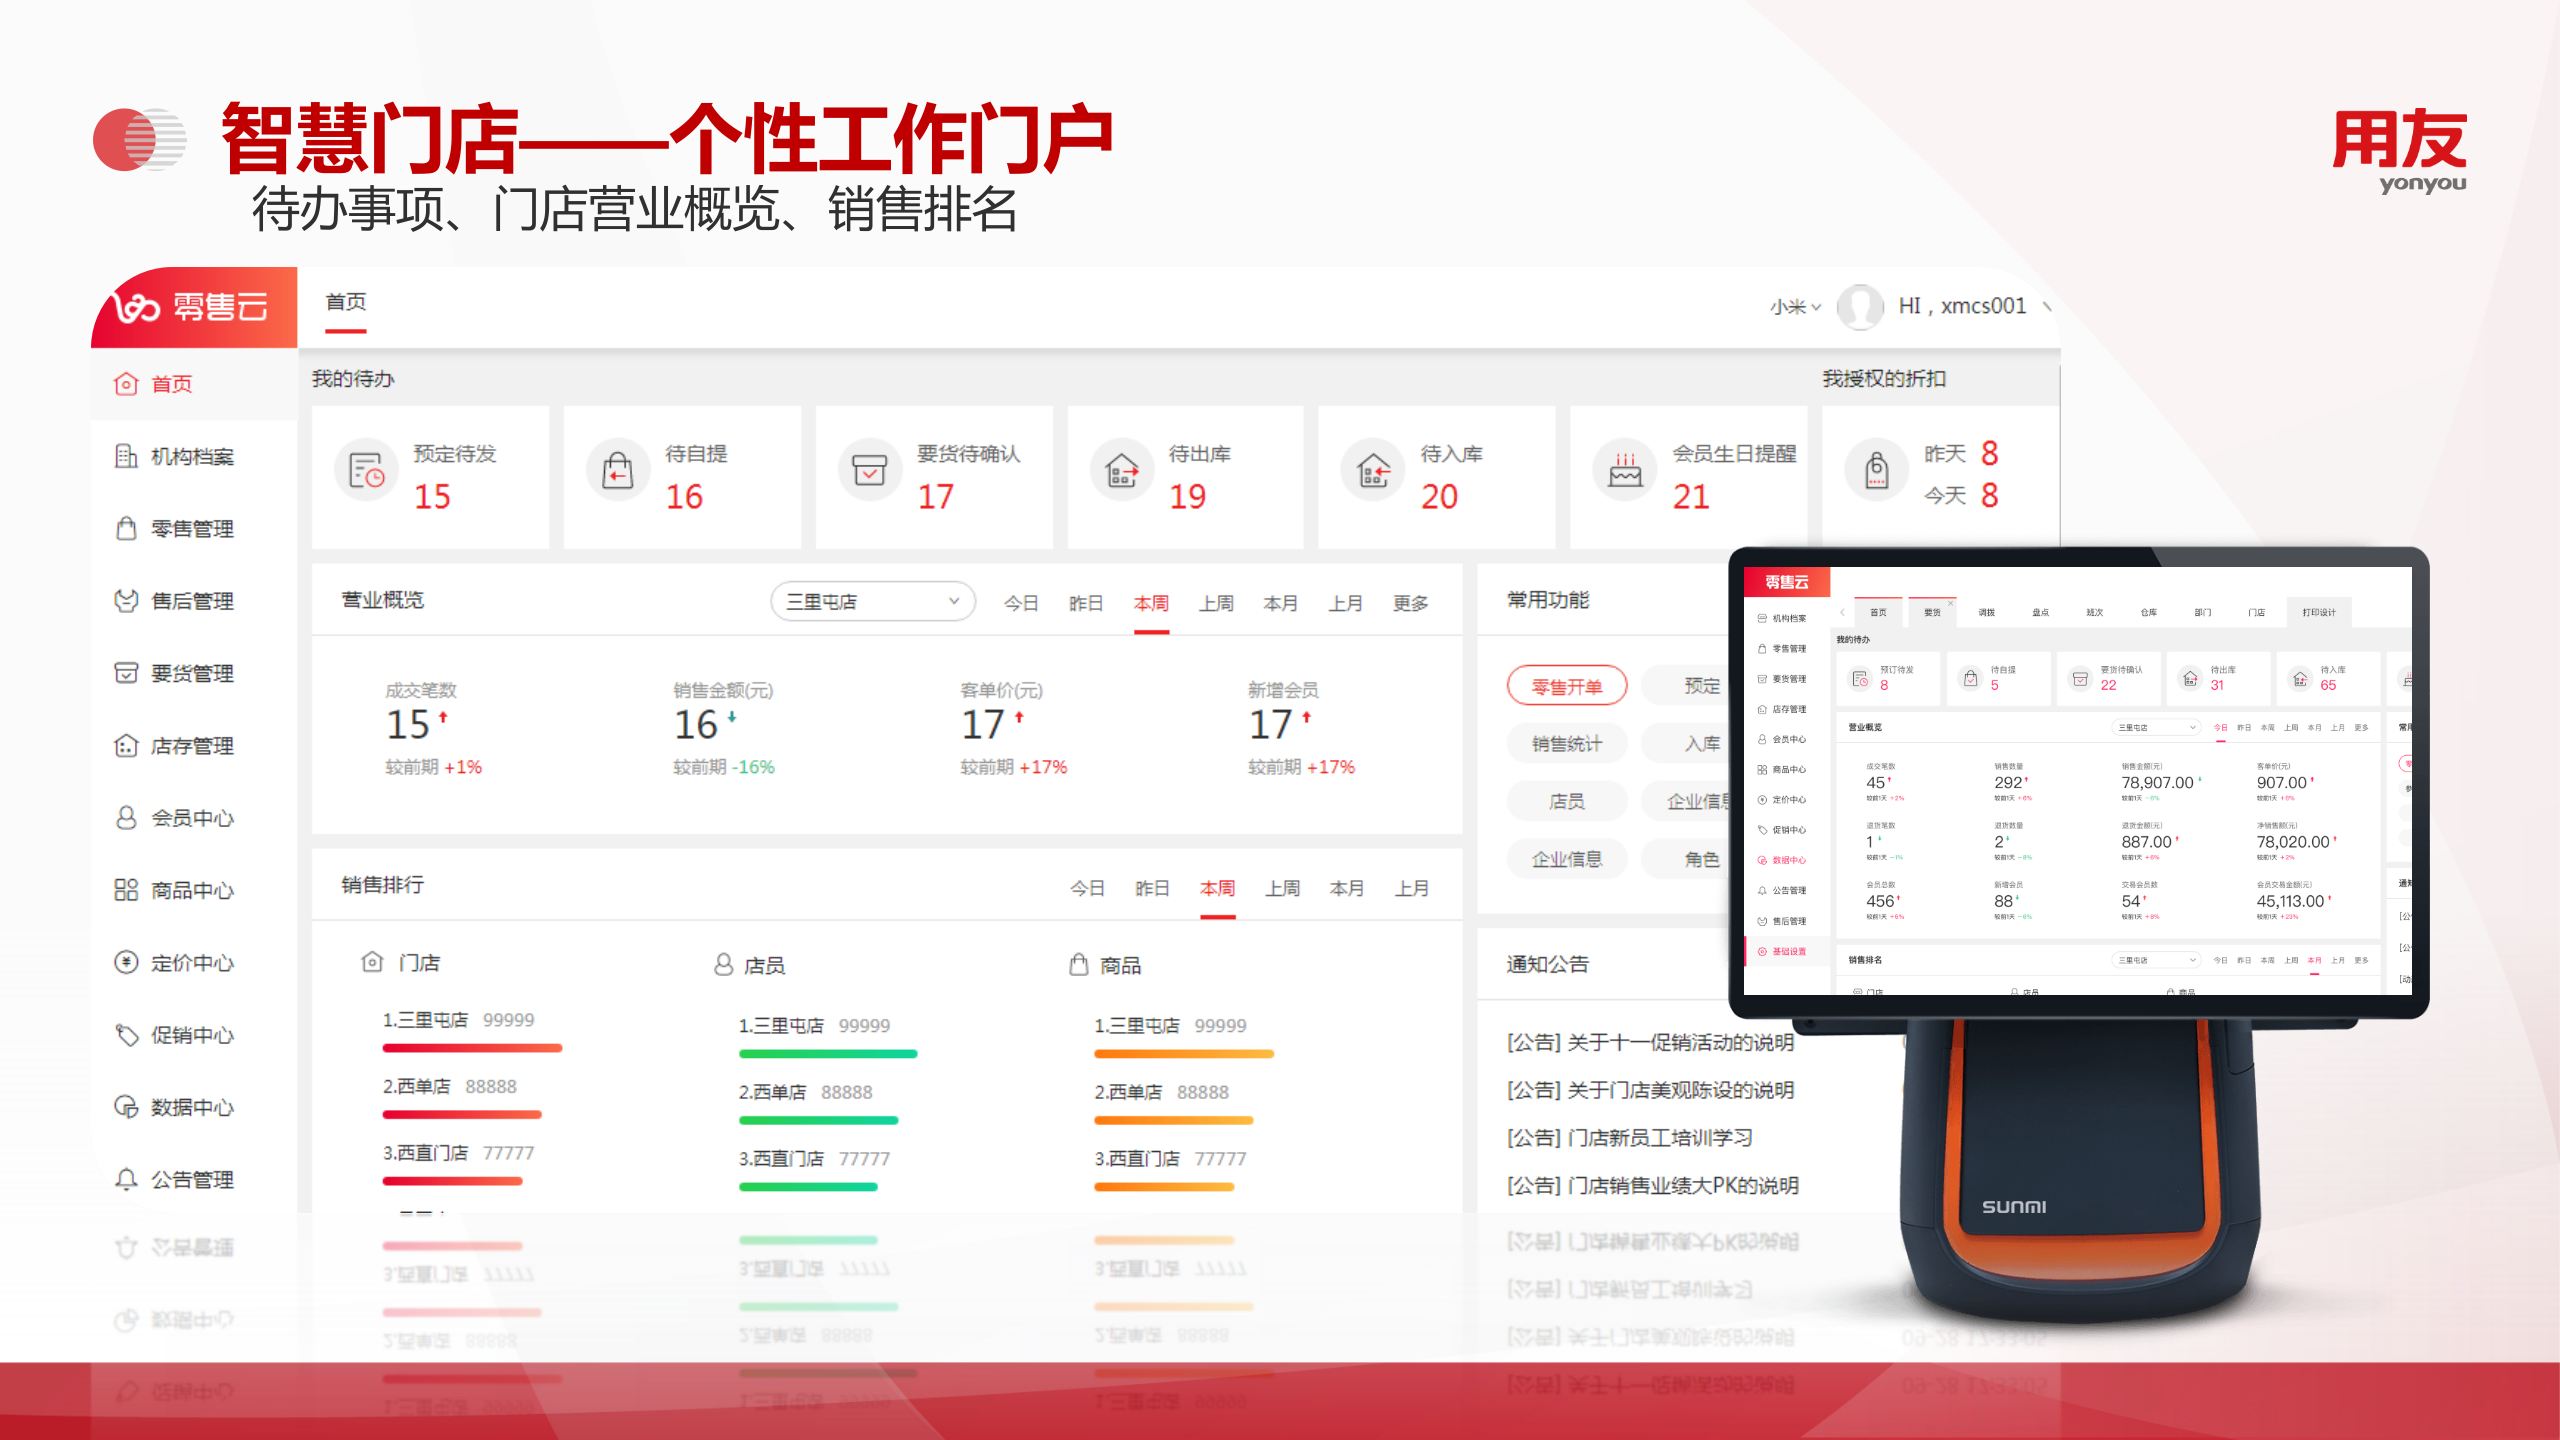Open the 三里屯店 store selector dropdown
Image resolution: width=2560 pixels, height=1440 pixels.
pyautogui.click(x=872, y=601)
